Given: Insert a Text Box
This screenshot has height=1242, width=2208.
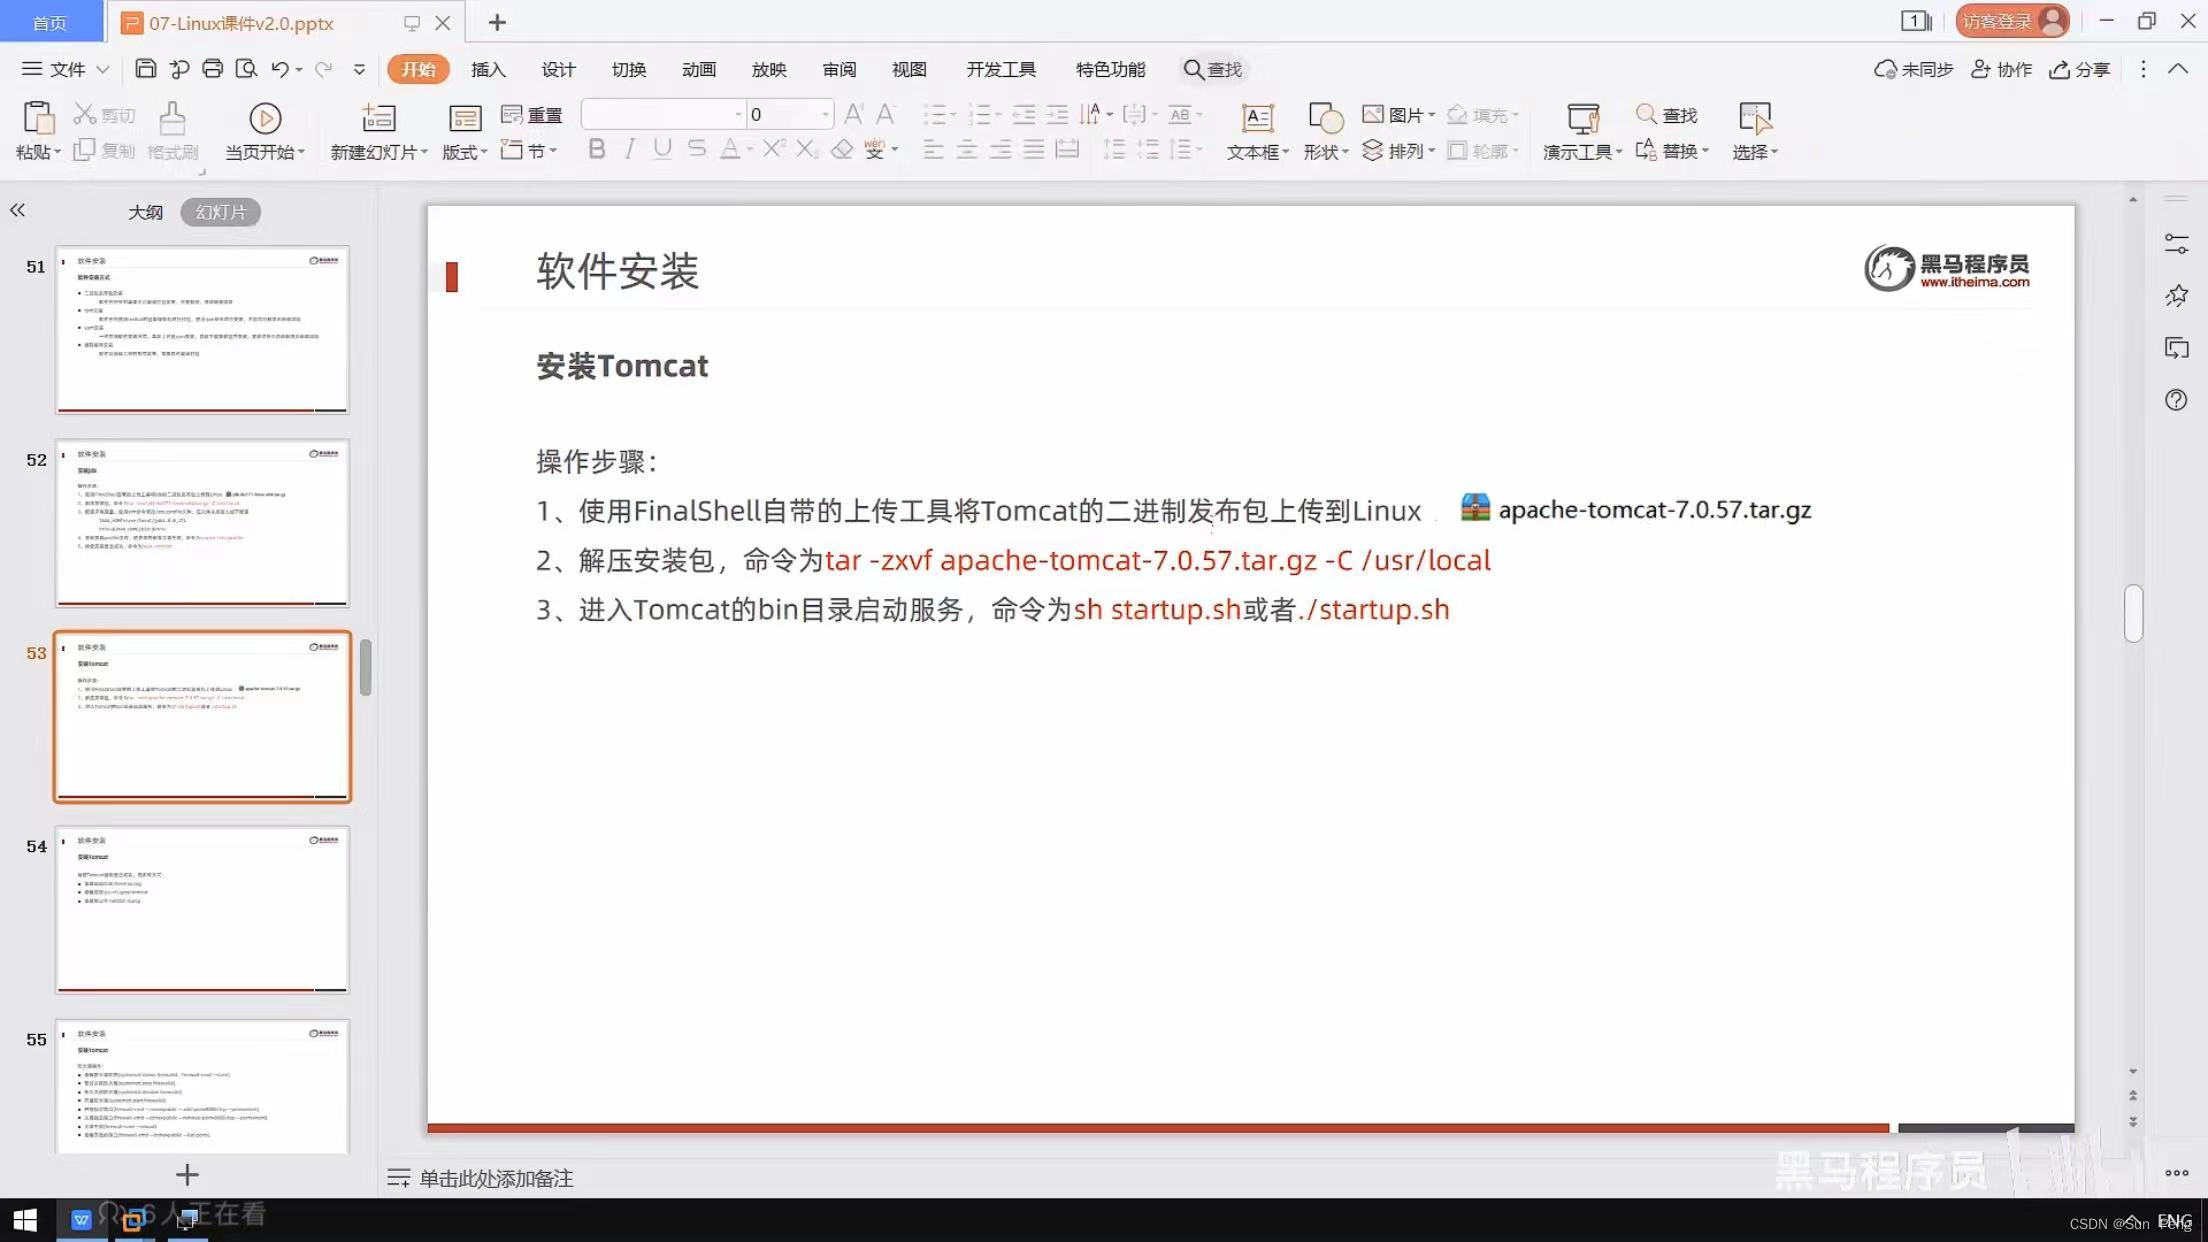Looking at the screenshot, I should 1257,131.
